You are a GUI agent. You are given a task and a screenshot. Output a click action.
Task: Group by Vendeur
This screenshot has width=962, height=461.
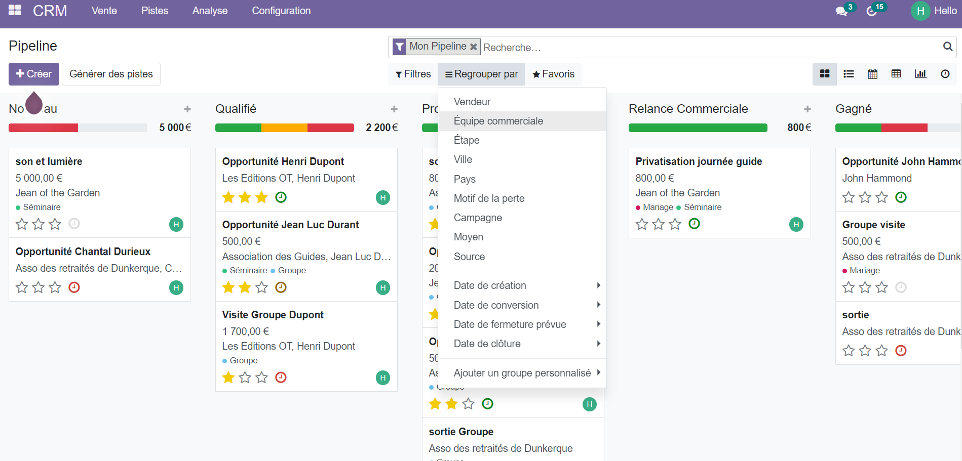[x=522, y=102]
